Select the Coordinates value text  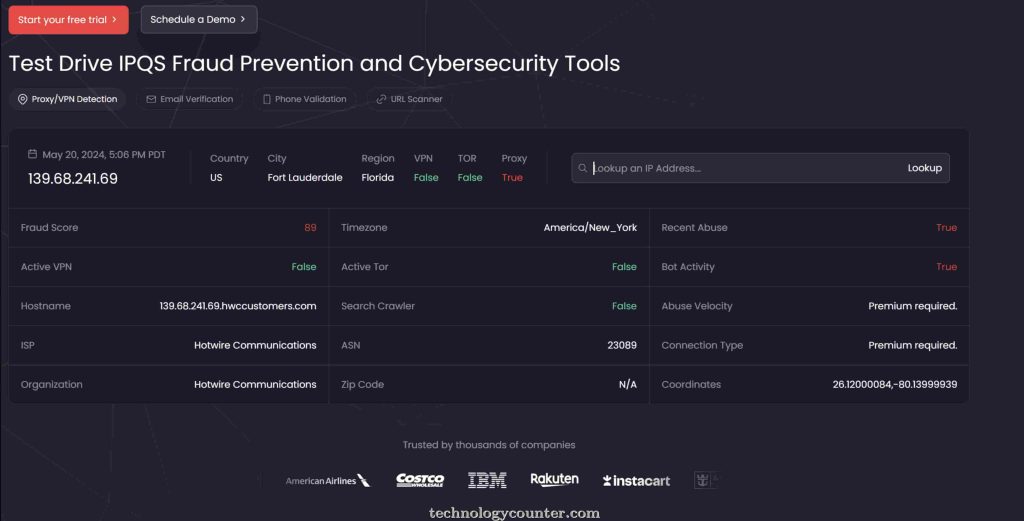point(894,384)
